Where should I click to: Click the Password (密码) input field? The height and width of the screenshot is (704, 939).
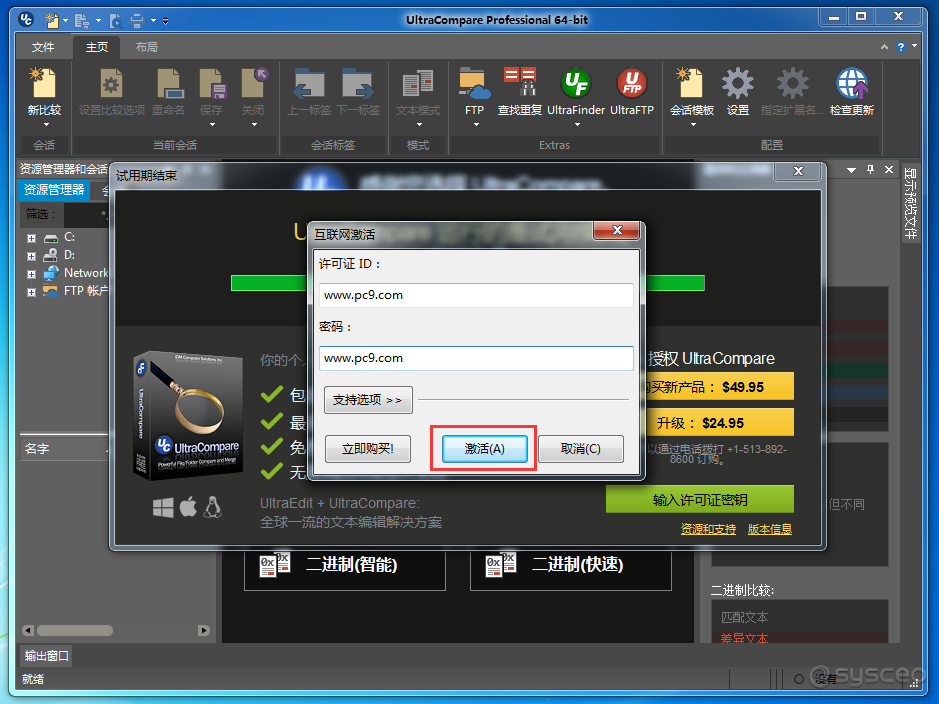tap(476, 358)
